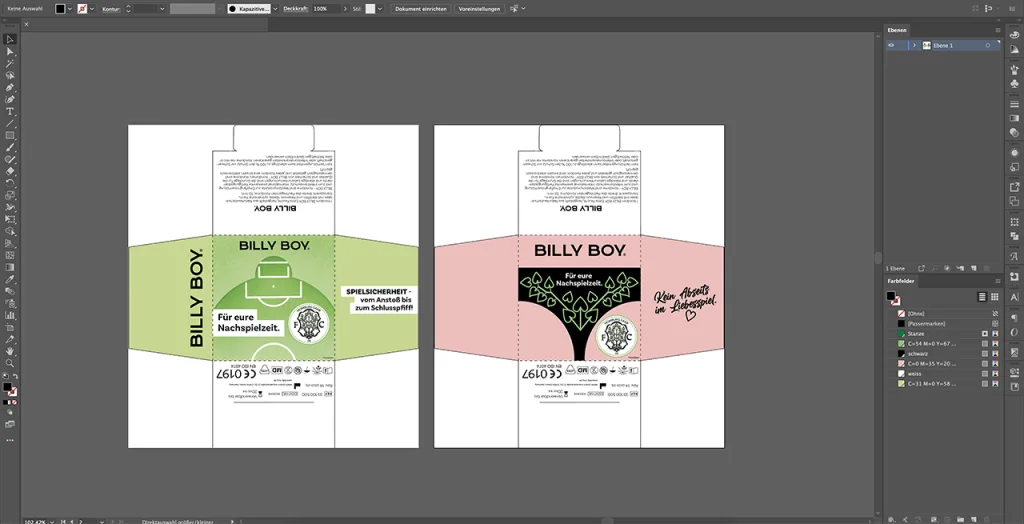Select the Column Graph tool
This screenshot has width=1024, height=524.
click(x=10, y=315)
